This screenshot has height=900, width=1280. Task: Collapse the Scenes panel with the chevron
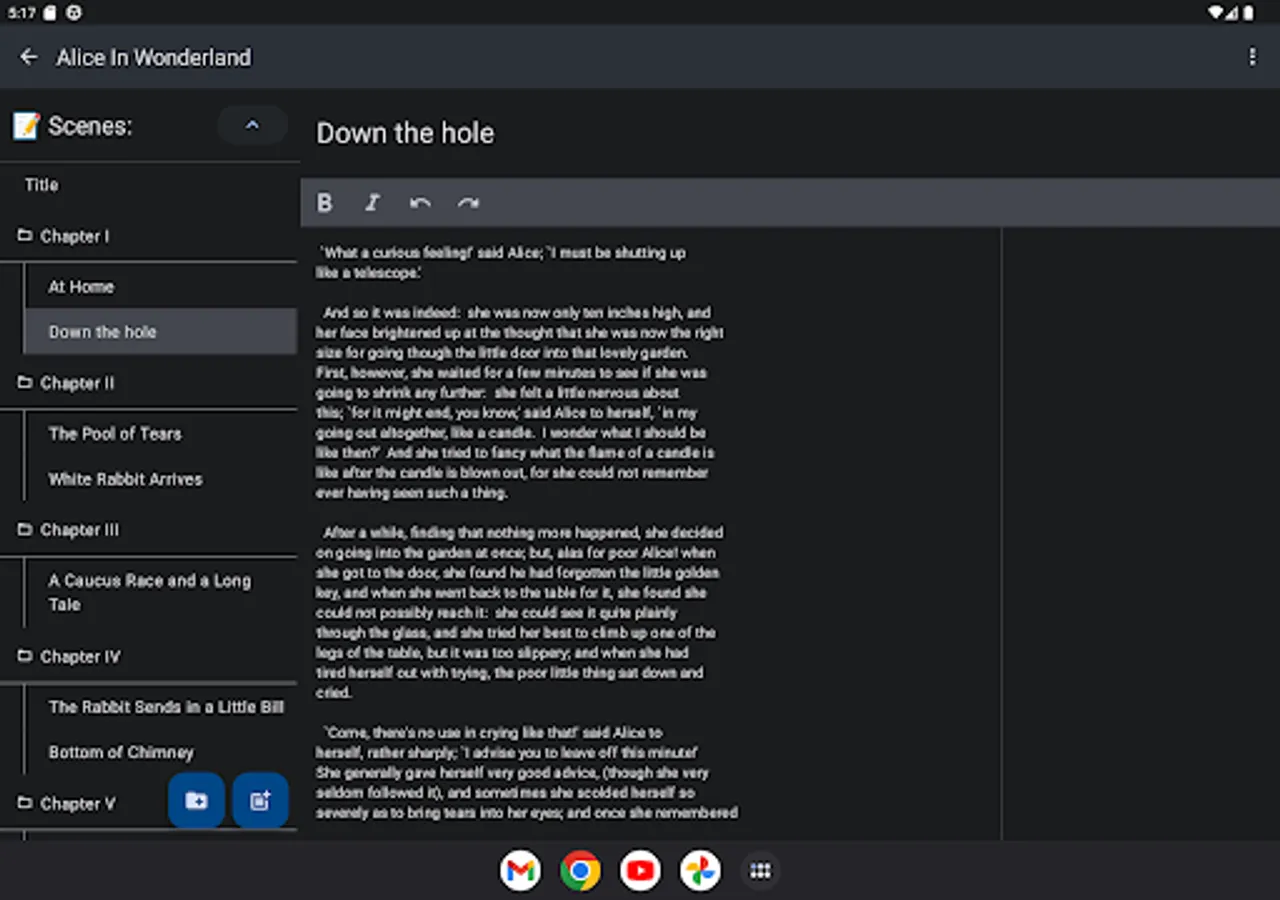[252, 125]
